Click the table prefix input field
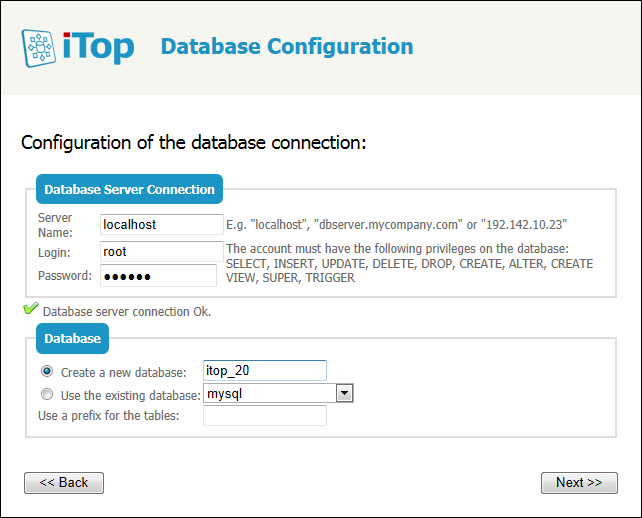This screenshot has width=642, height=518. (264, 416)
